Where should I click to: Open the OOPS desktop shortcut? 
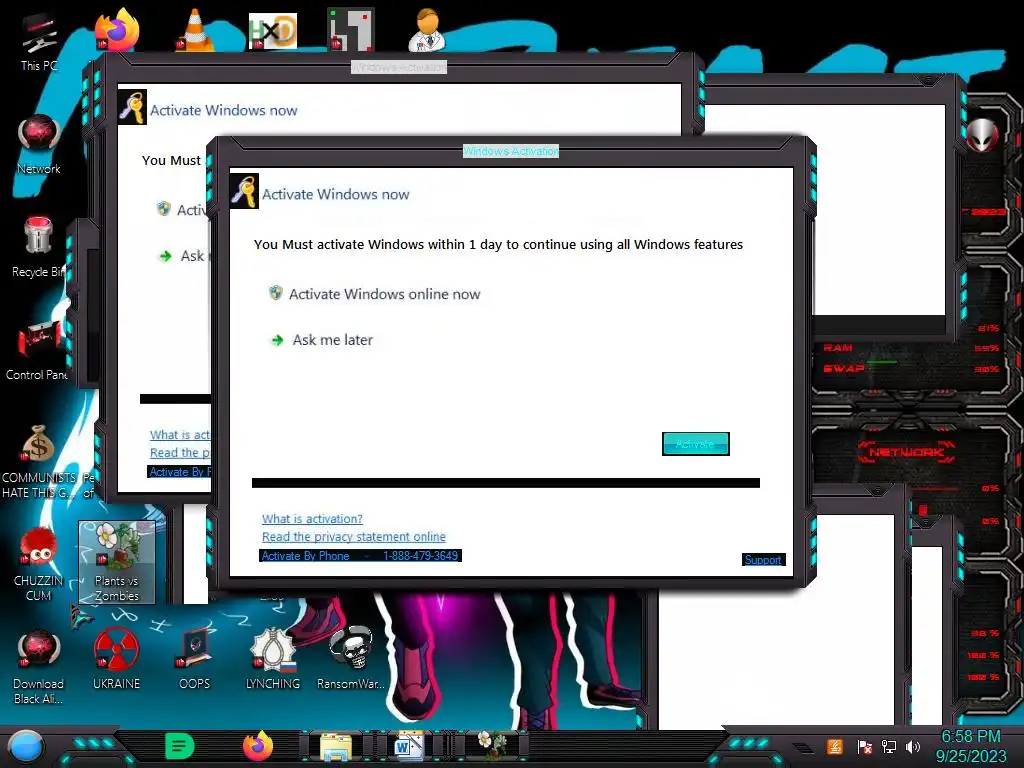coord(195,660)
